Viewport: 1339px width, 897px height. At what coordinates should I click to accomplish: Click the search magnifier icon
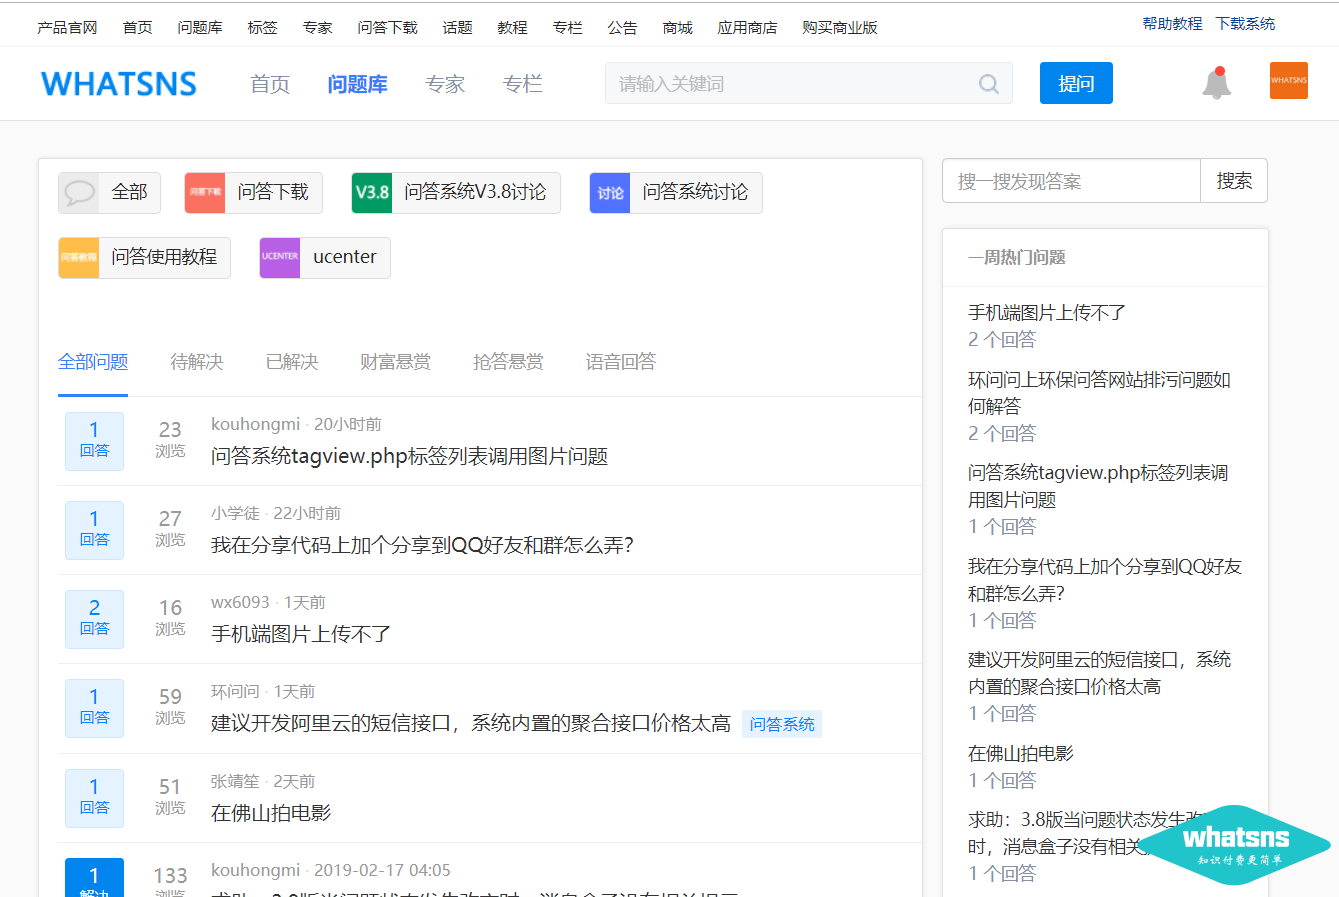point(988,84)
